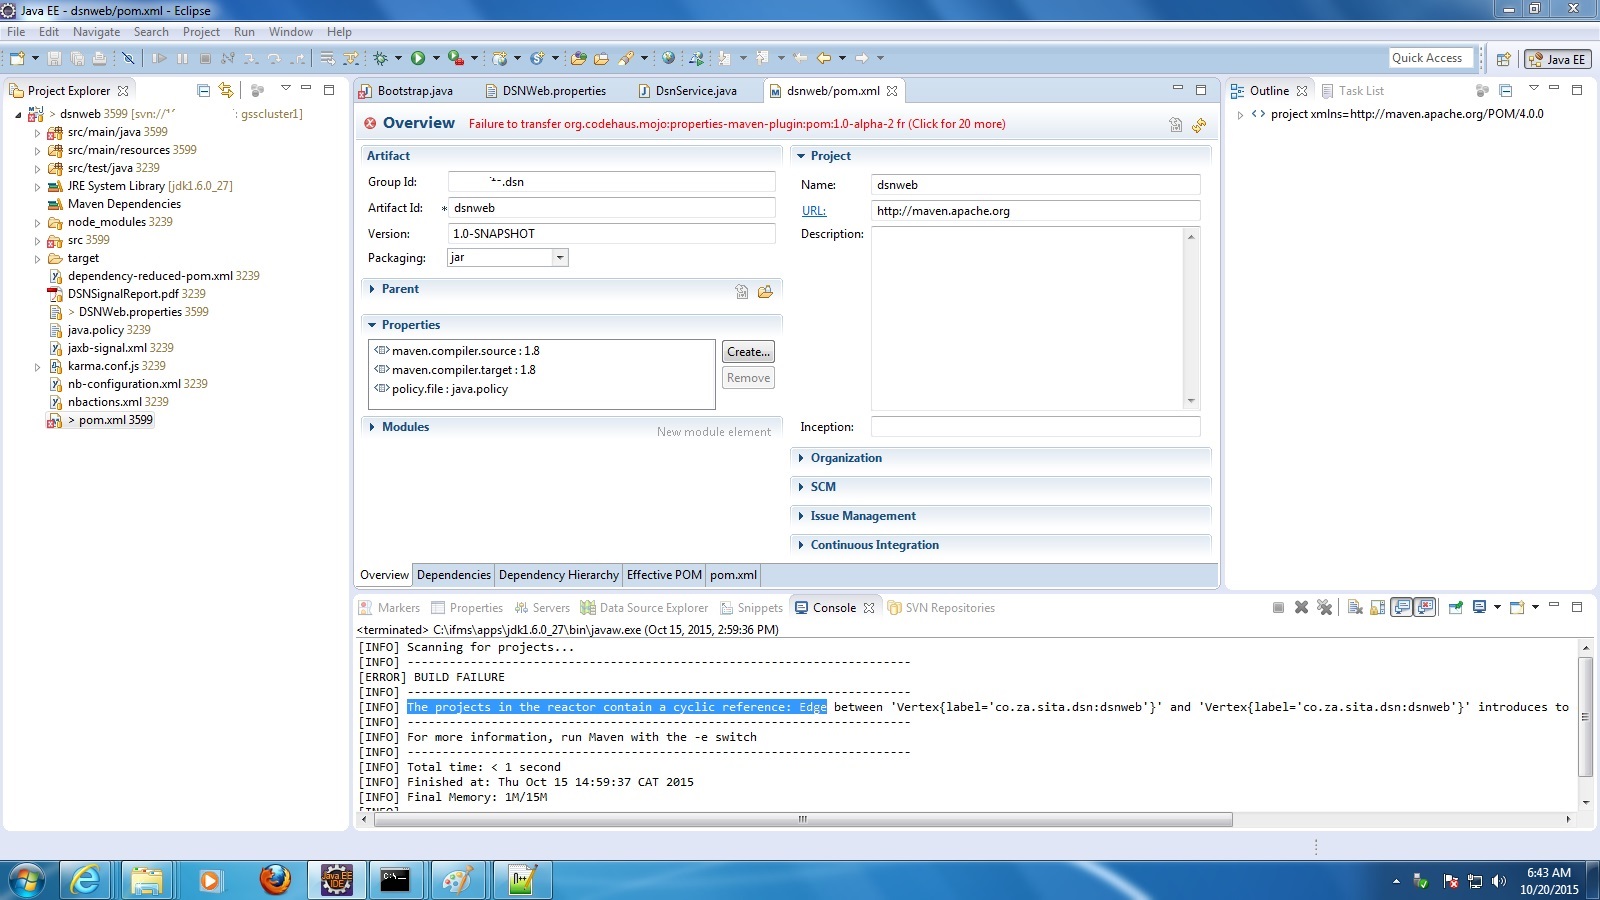Switch to the Markers view tab

[390, 608]
